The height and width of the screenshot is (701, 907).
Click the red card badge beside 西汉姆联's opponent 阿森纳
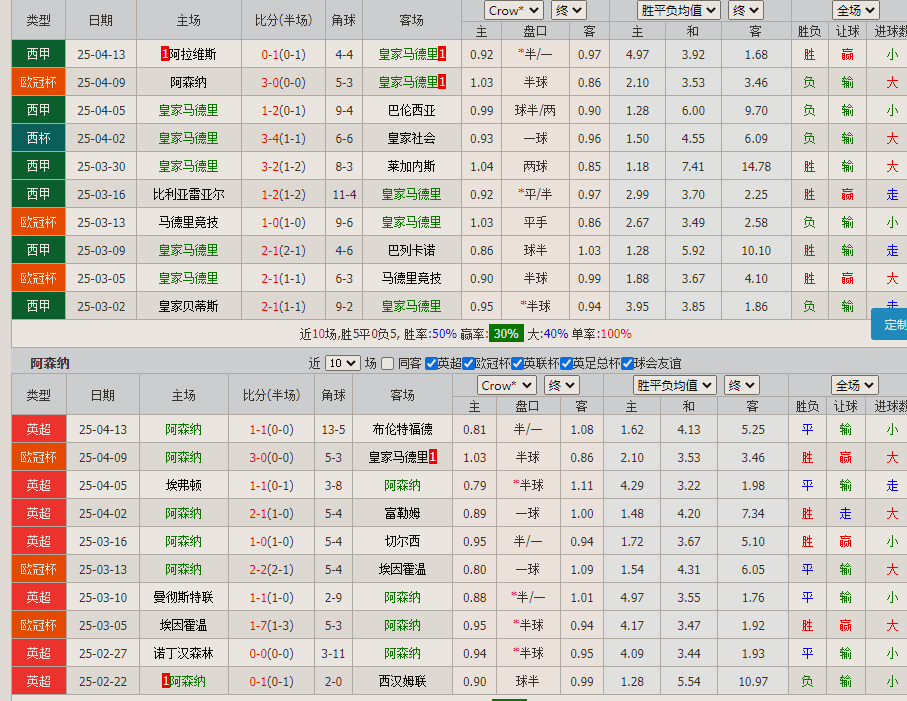tap(166, 681)
